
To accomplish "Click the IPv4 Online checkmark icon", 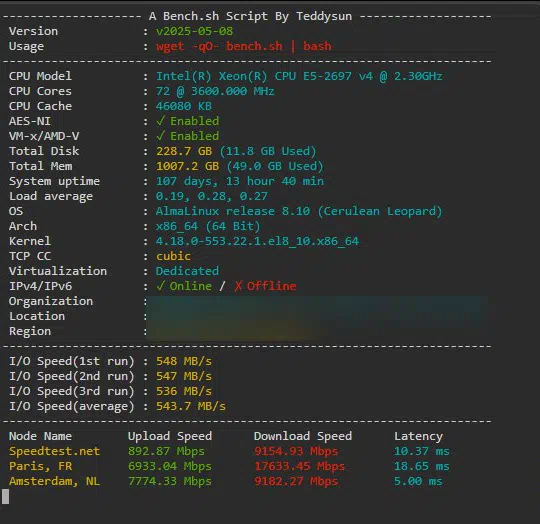I will tap(160, 286).
